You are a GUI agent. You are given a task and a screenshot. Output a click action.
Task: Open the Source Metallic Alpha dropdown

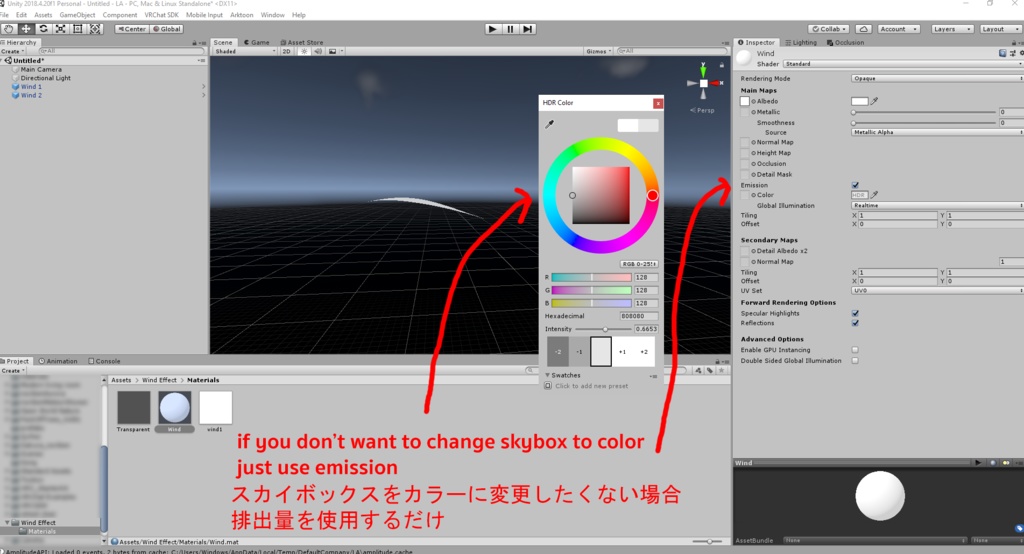coord(937,132)
